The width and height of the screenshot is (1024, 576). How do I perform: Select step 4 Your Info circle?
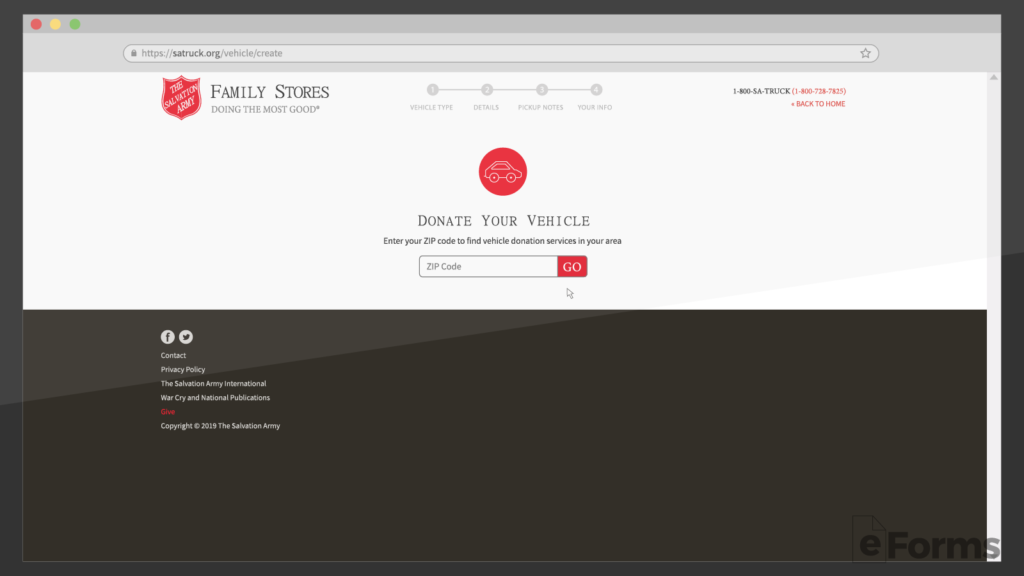pyautogui.click(x=596, y=90)
